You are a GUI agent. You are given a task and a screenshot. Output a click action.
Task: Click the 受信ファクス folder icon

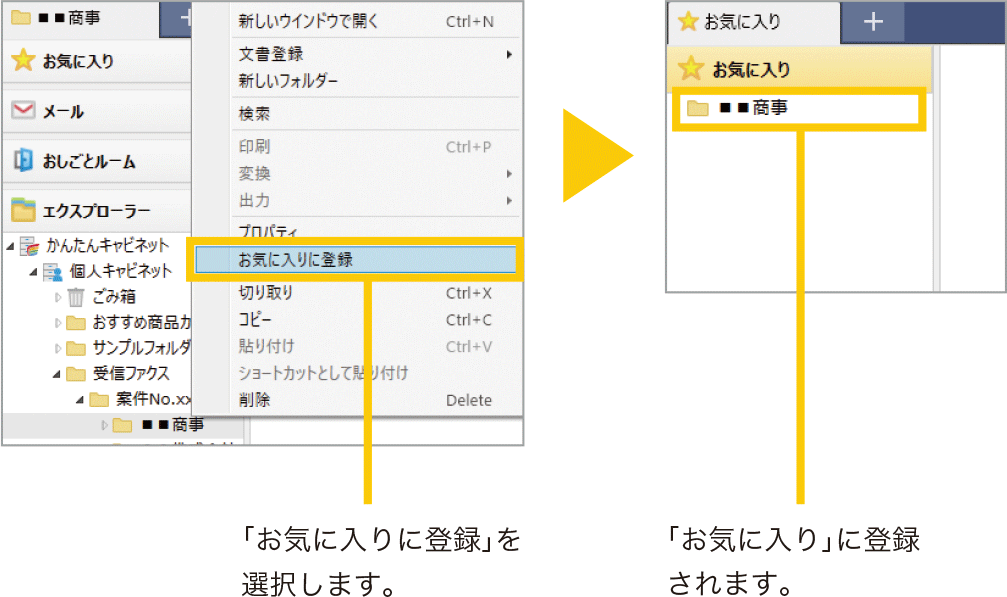pos(76,374)
